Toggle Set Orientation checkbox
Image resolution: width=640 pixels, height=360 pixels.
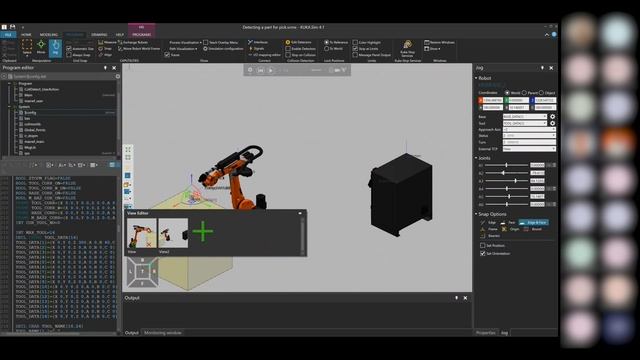point(482,253)
